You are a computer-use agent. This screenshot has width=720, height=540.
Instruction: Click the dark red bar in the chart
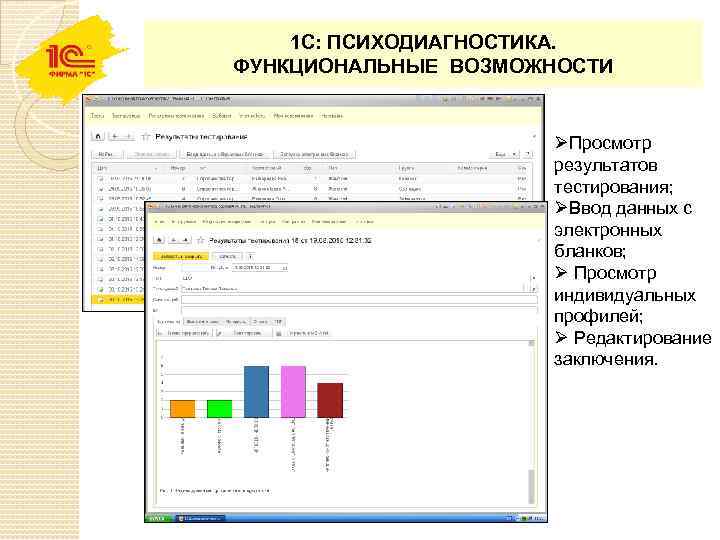click(330, 400)
